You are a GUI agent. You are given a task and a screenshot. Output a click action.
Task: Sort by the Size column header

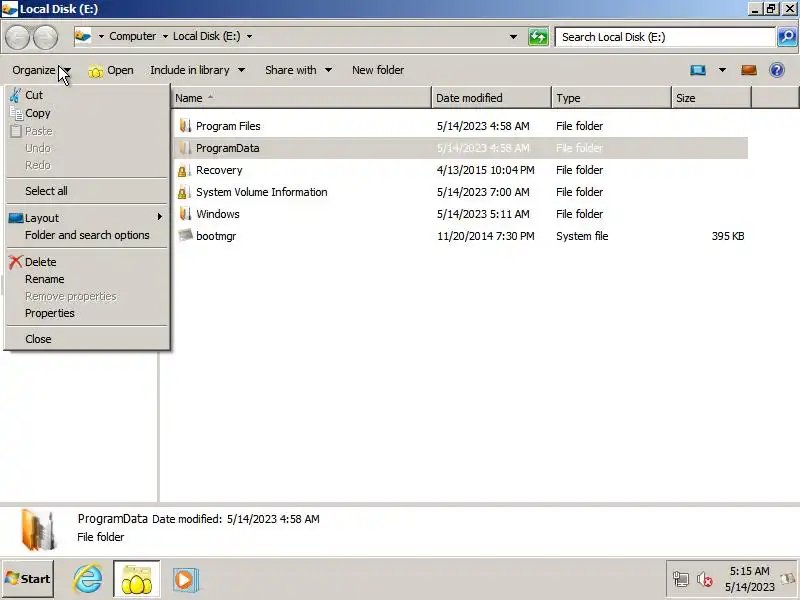click(x=711, y=97)
